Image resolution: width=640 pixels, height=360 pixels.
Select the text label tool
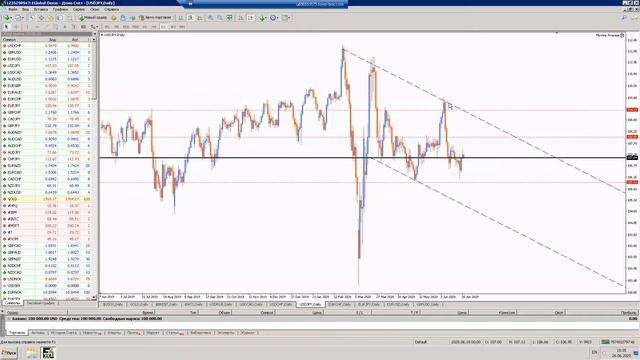tap(74, 27)
